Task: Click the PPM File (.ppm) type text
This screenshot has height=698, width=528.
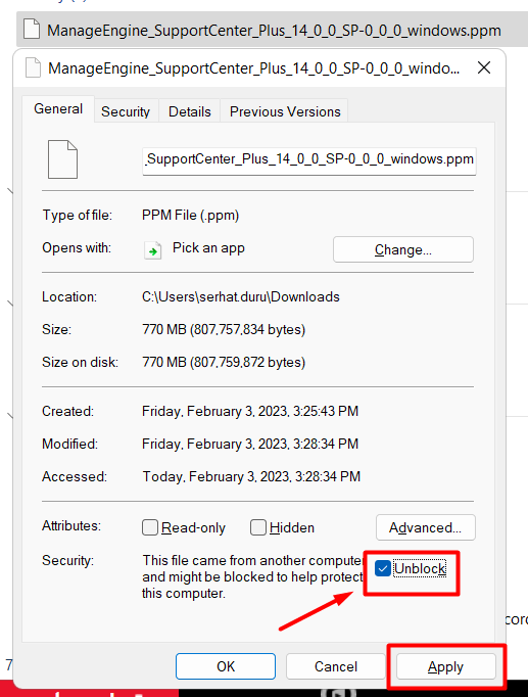Action: pos(191,215)
